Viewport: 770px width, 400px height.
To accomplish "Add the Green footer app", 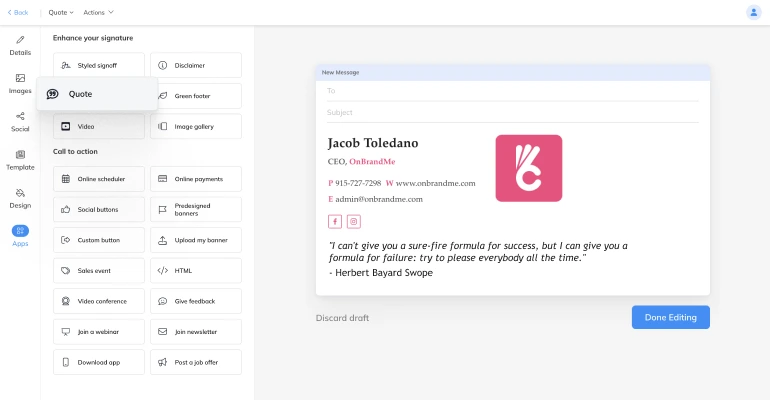I will coord(200,96).
